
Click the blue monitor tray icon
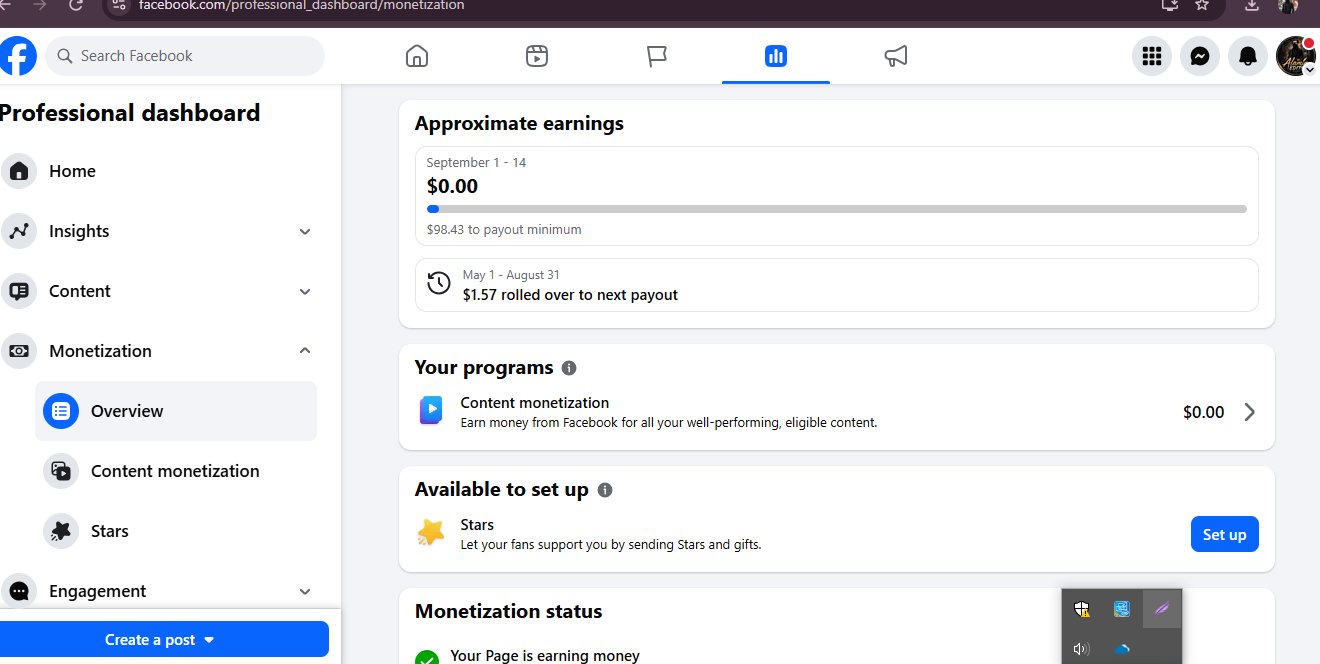[x=1122, y=608]
